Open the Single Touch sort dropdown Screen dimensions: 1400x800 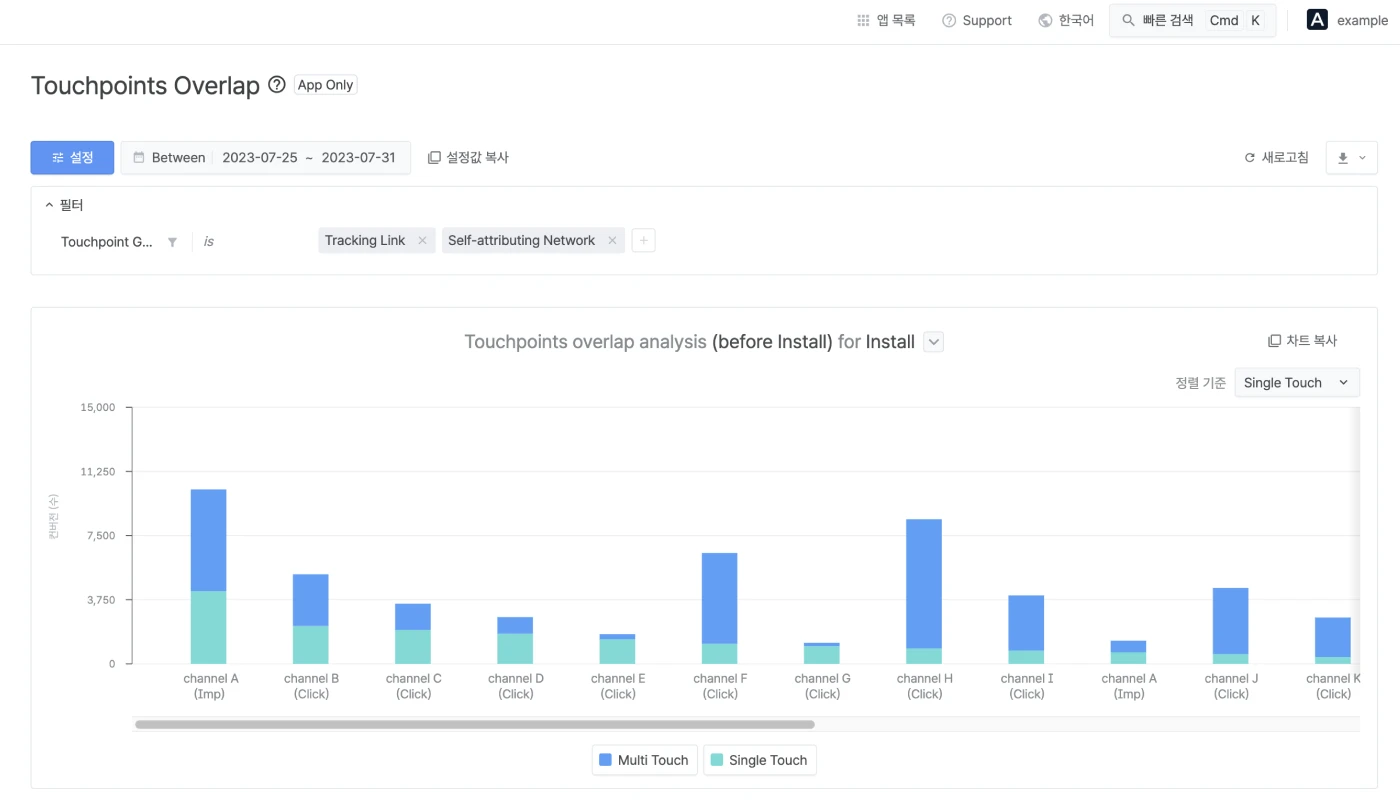click(1296, 383)
